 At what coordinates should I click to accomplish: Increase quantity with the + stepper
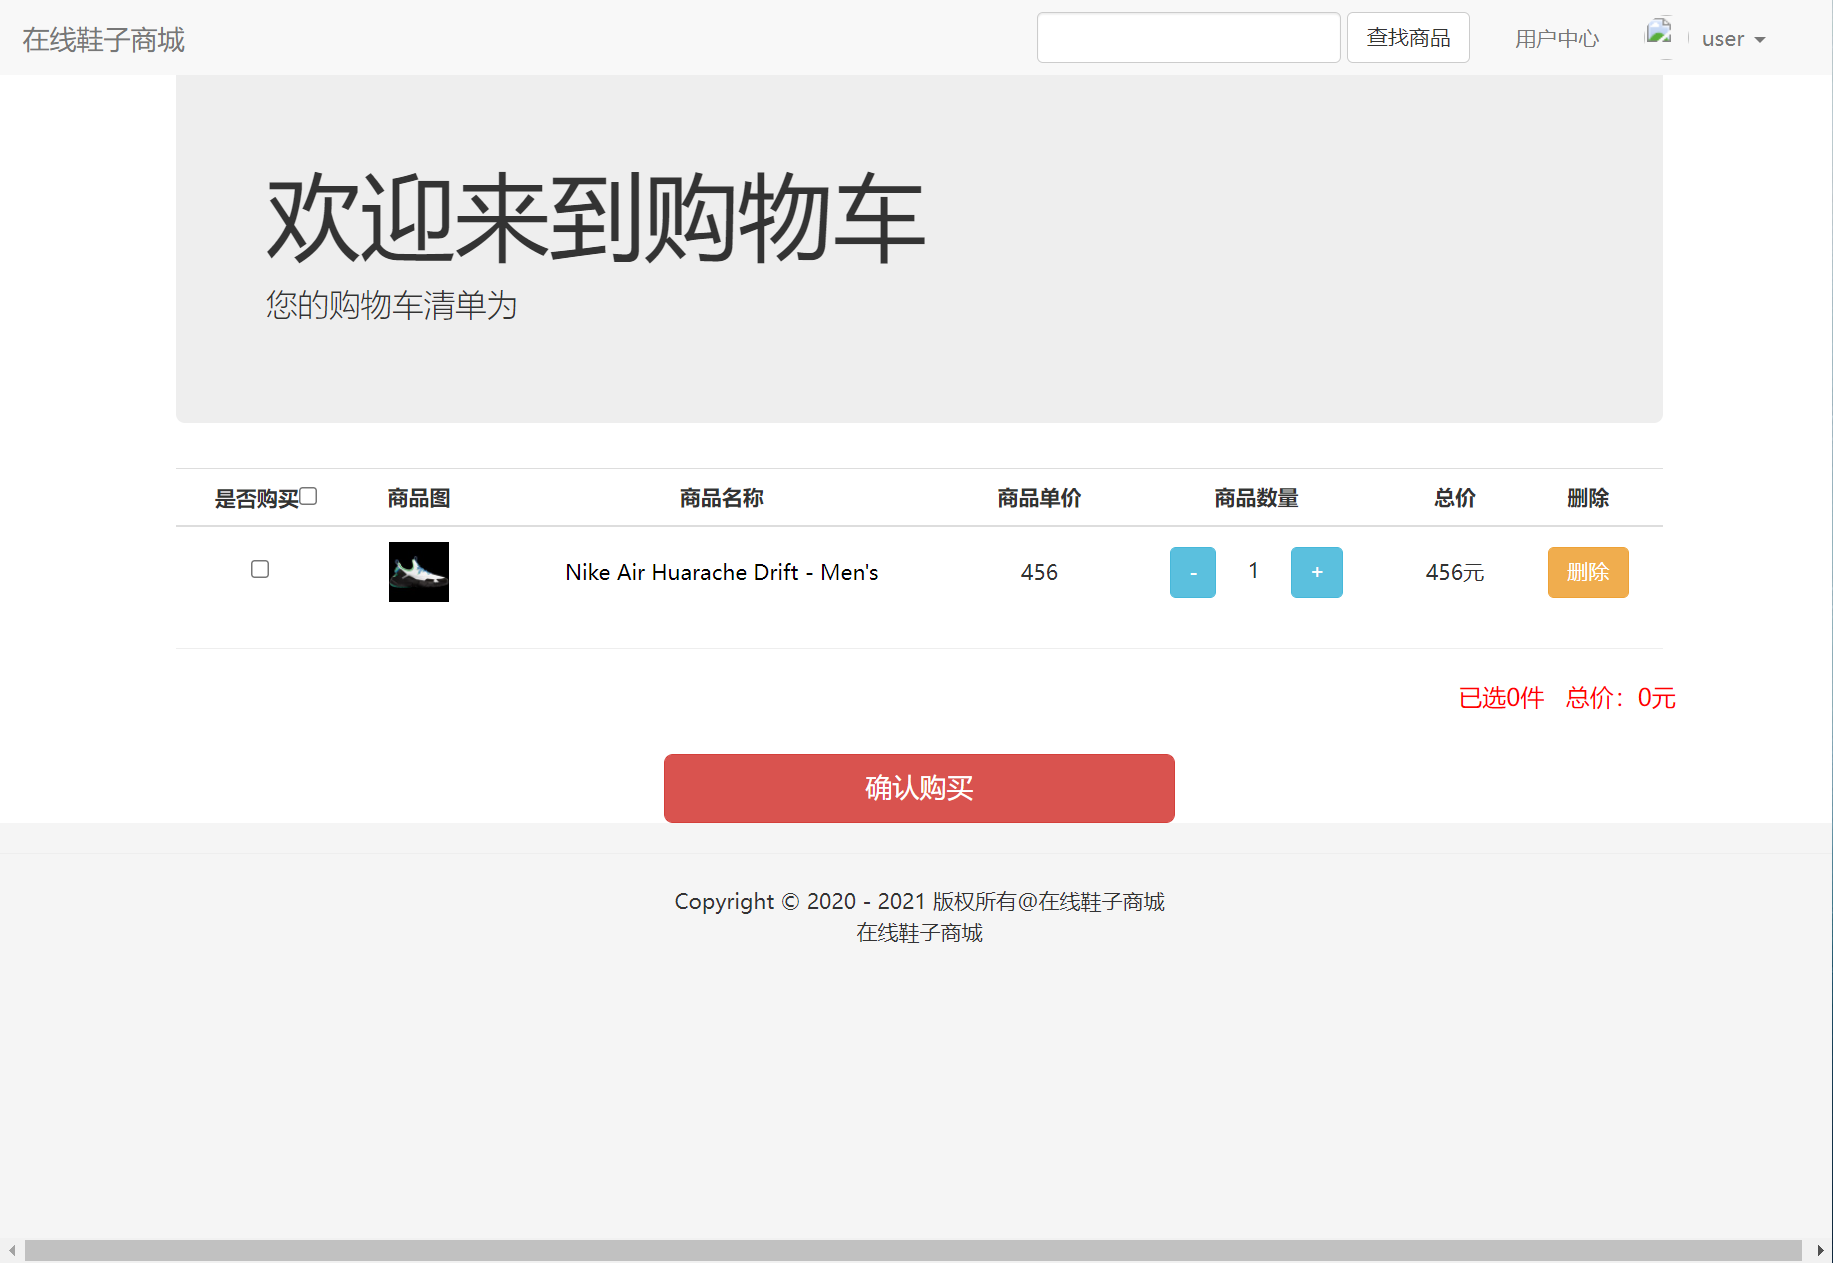(x=1316, y=572)
